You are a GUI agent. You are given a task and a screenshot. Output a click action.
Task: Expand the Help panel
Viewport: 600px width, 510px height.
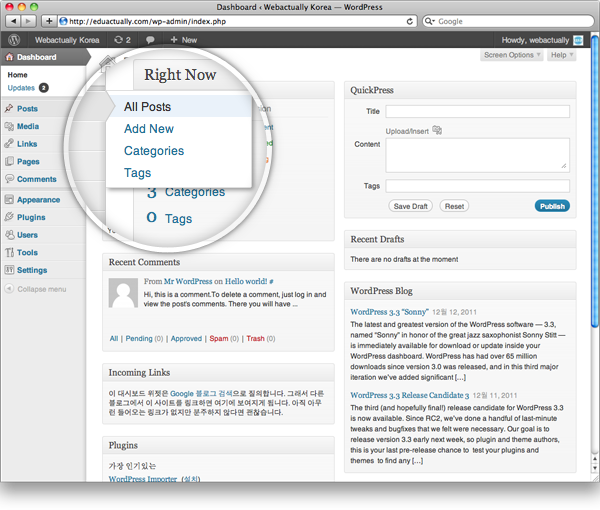[x=561, y=55]
